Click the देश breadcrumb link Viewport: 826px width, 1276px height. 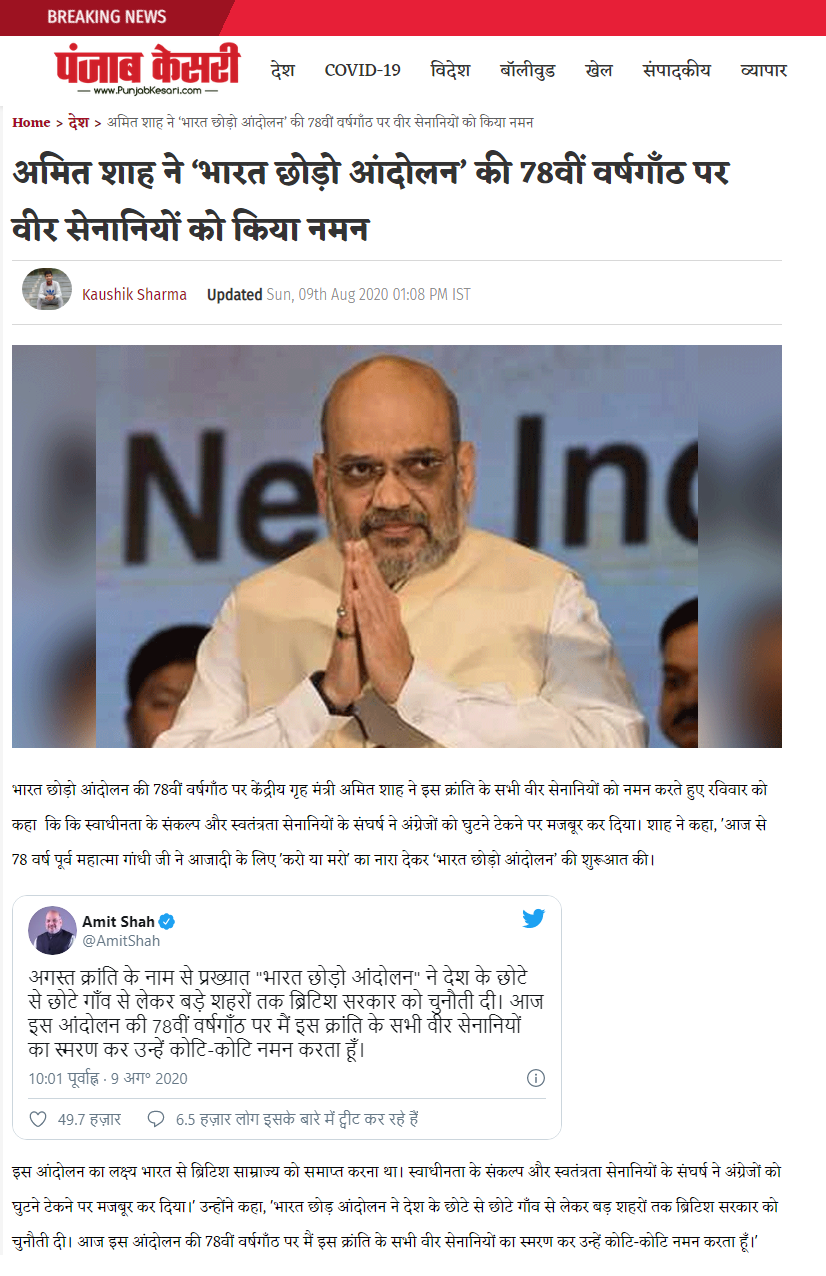pyautogui.click(x=79, y=122)
